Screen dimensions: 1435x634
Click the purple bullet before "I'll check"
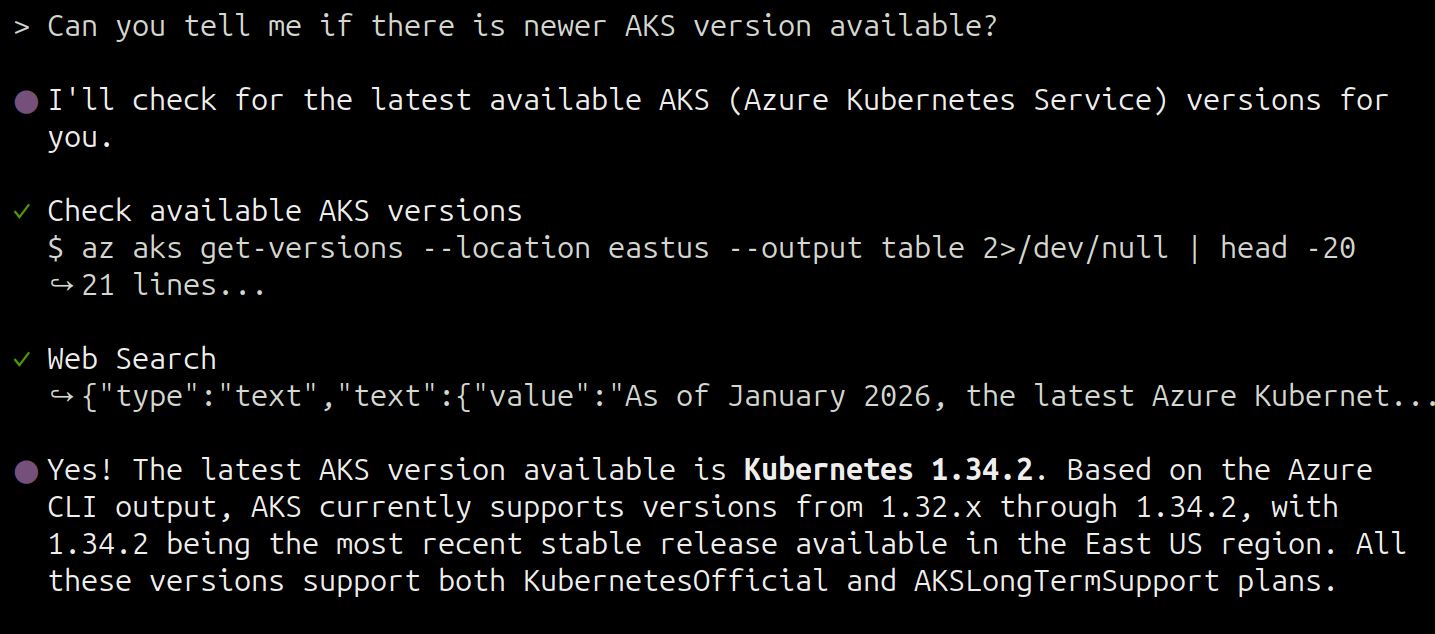27,101
